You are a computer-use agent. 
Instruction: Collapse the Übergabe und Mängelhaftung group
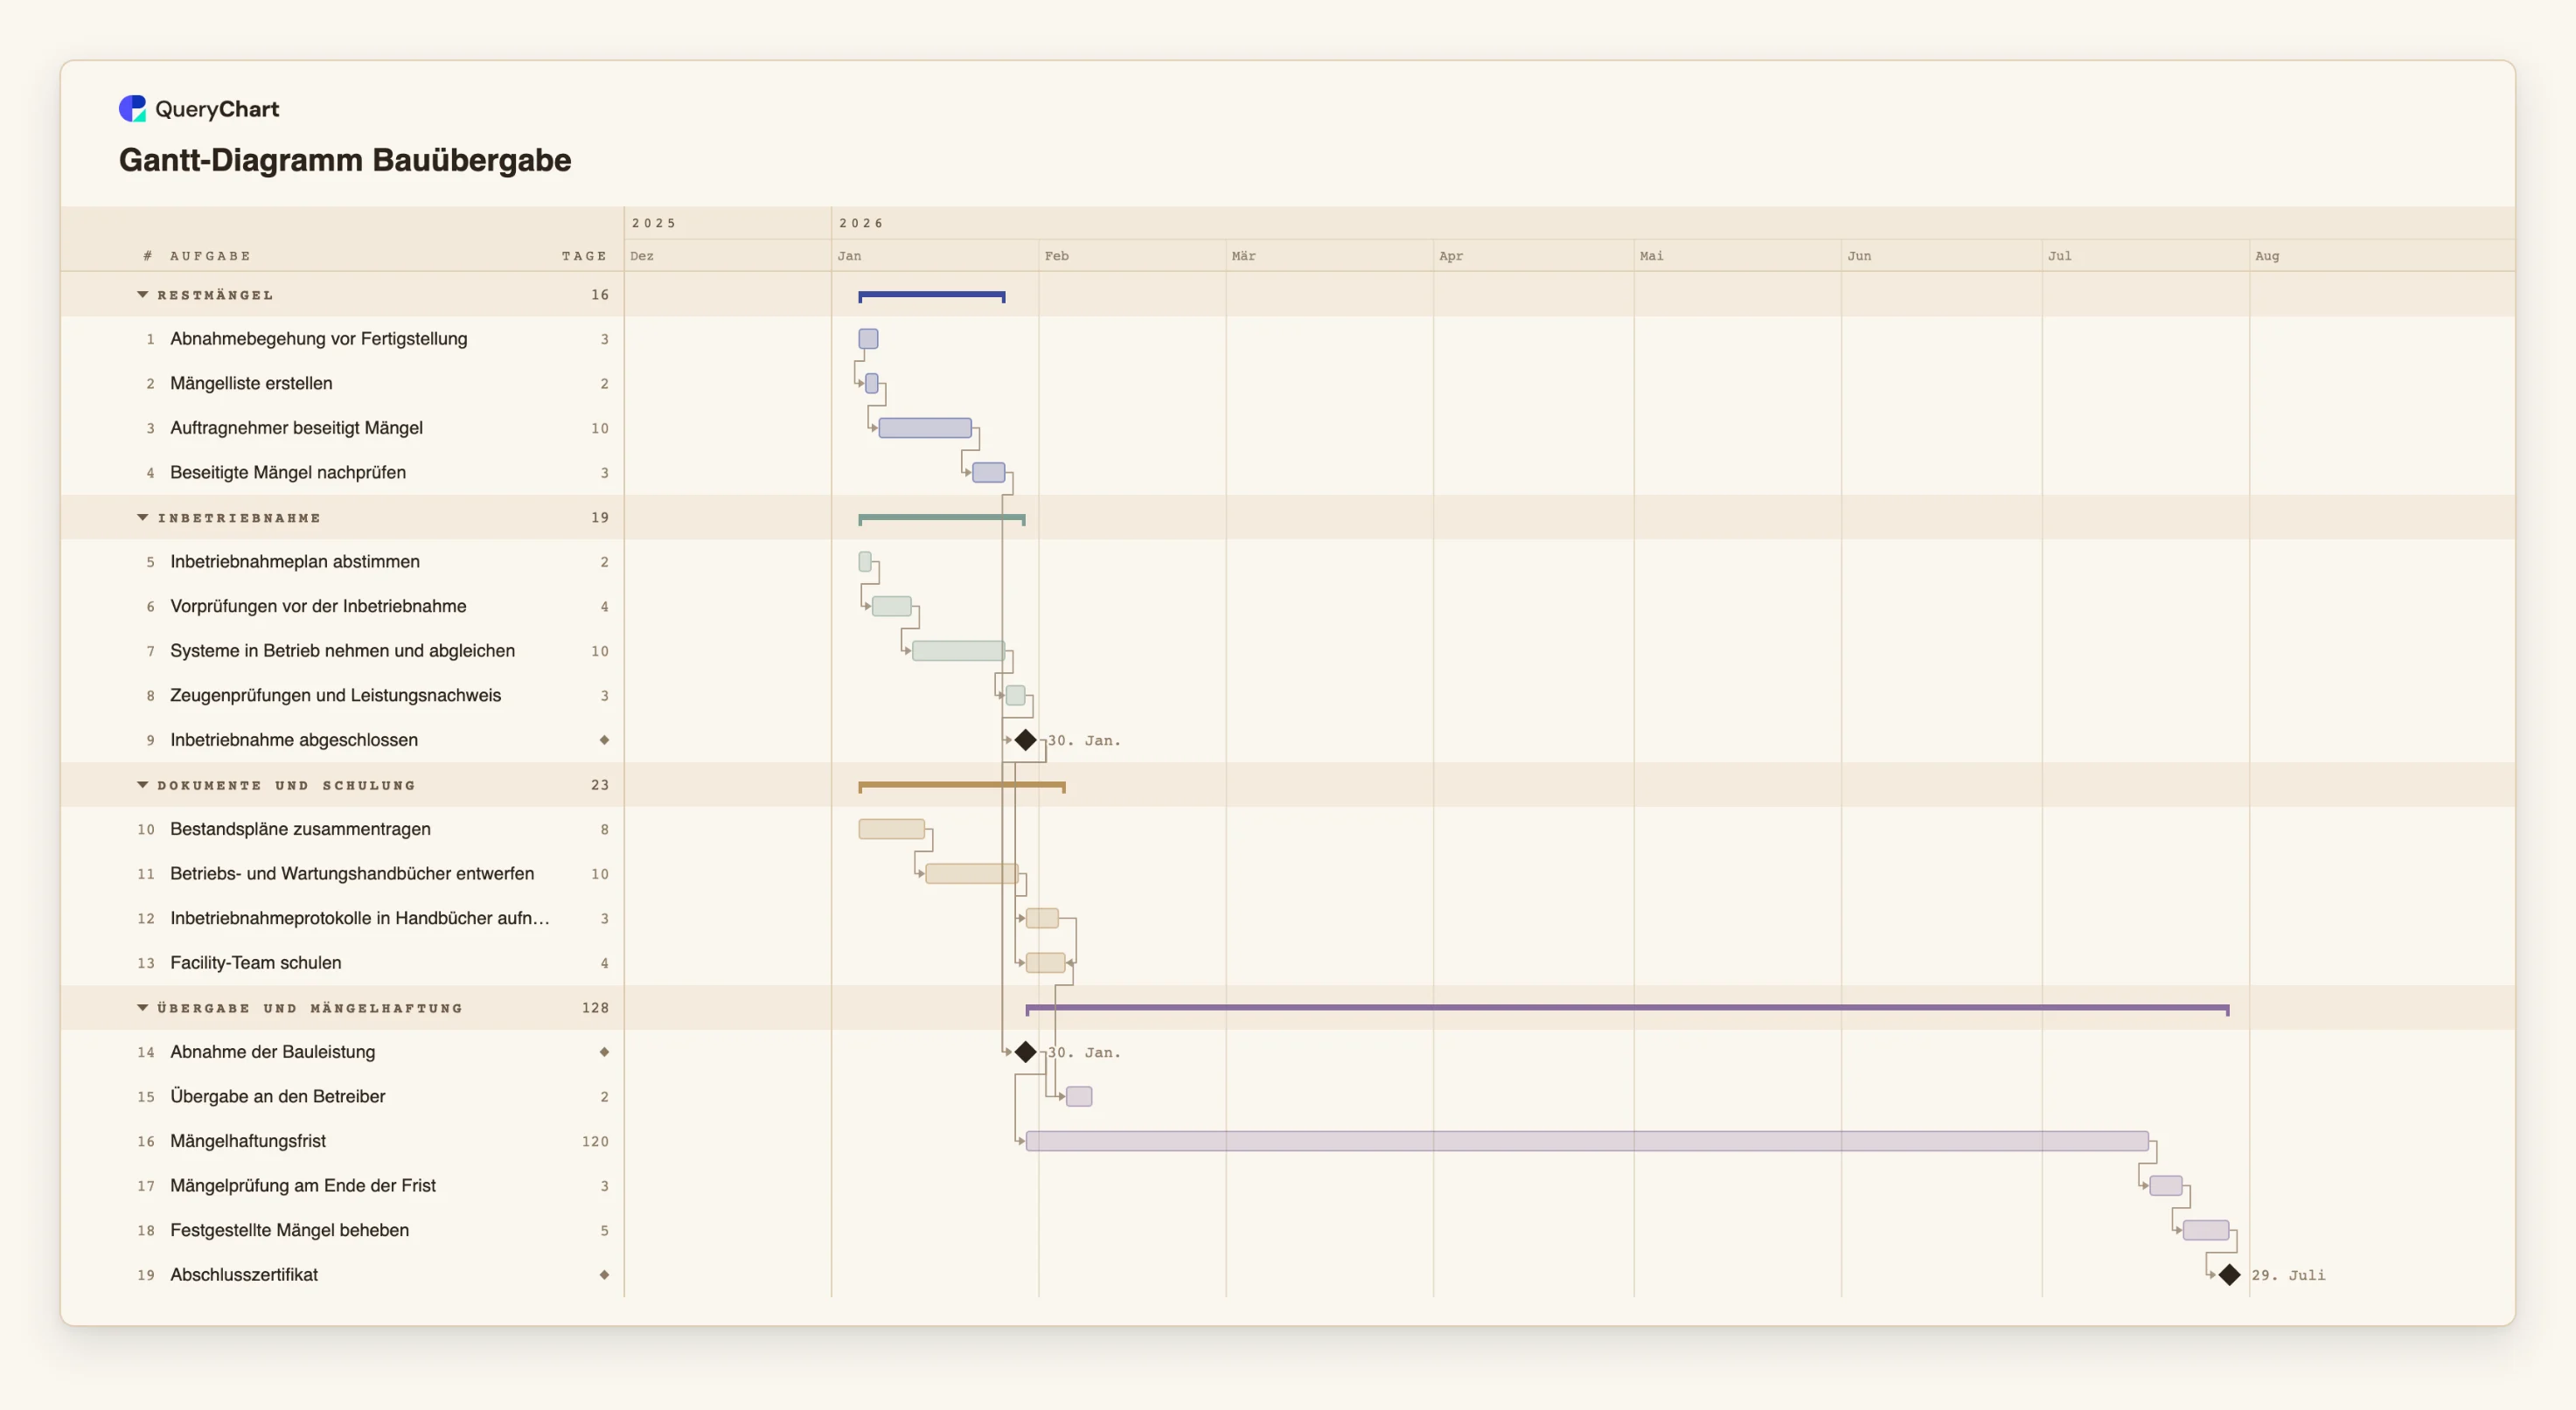point(143,1008)
